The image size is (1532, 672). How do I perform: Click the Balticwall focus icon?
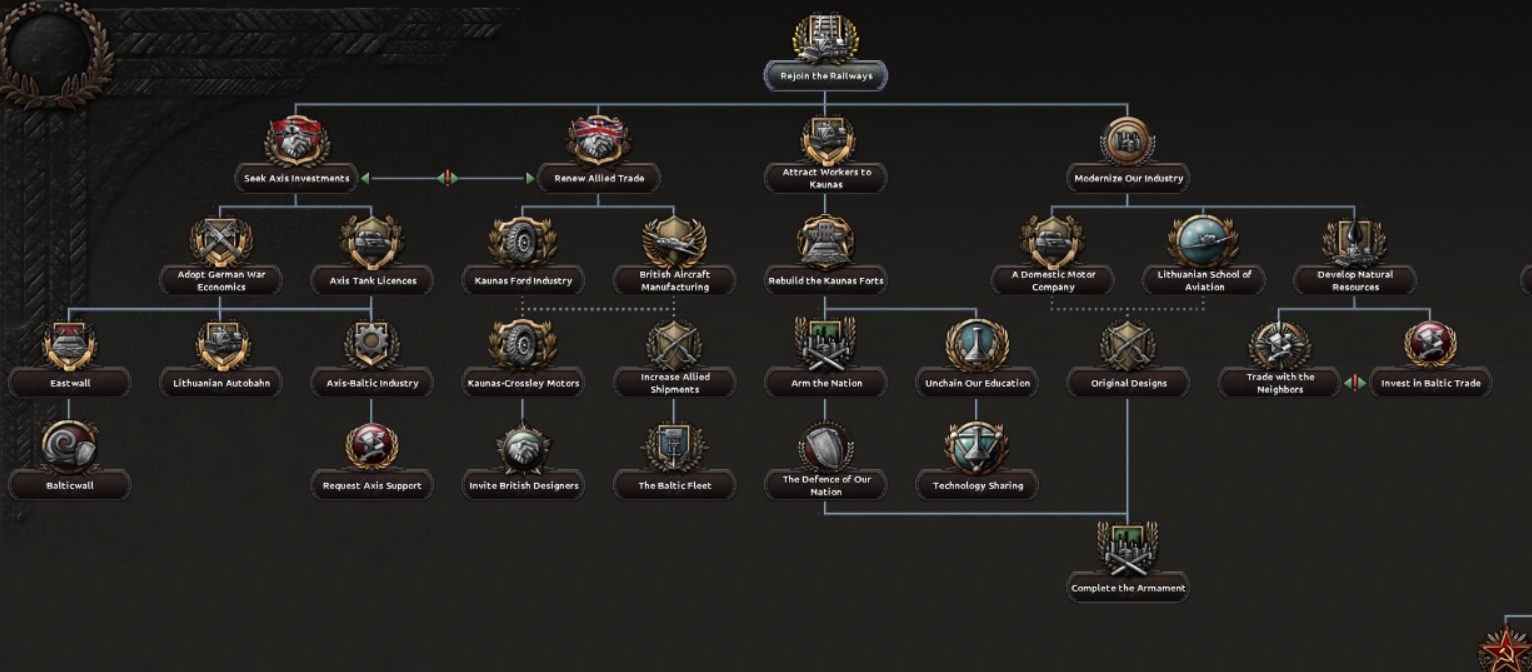pyautogui.click(x=70, y=448)
